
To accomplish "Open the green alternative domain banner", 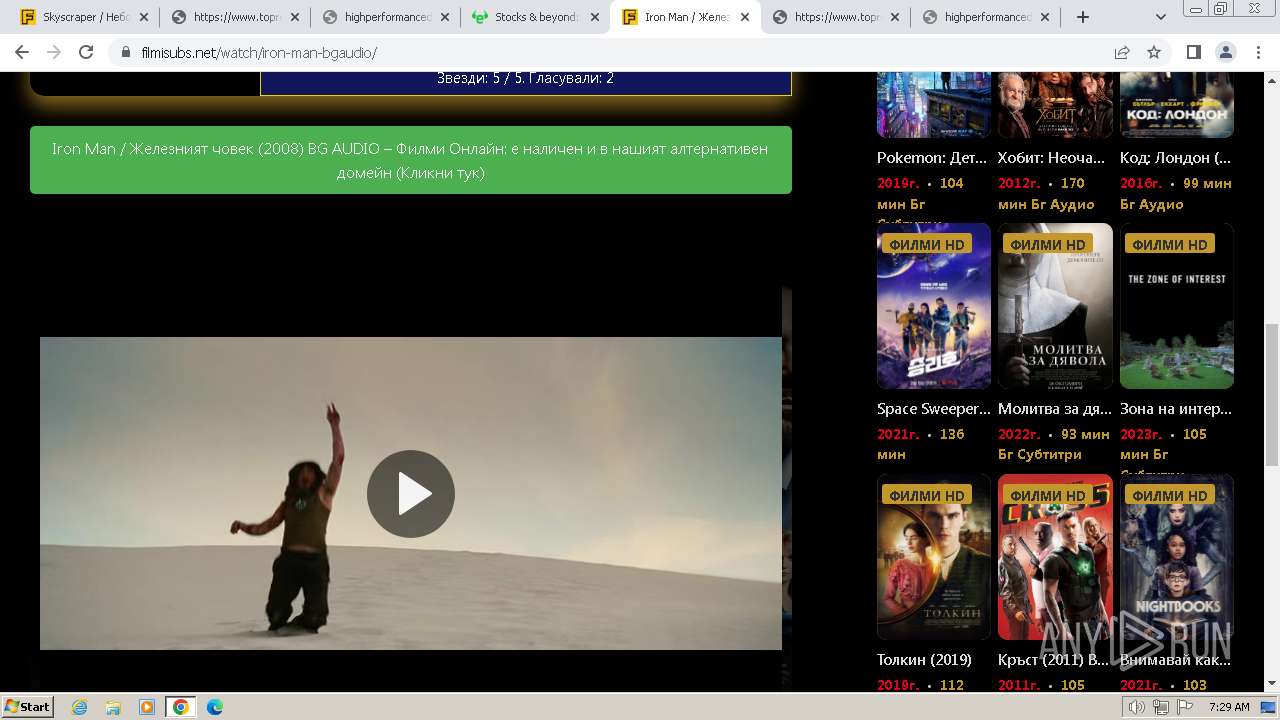I will click(410, 160).
